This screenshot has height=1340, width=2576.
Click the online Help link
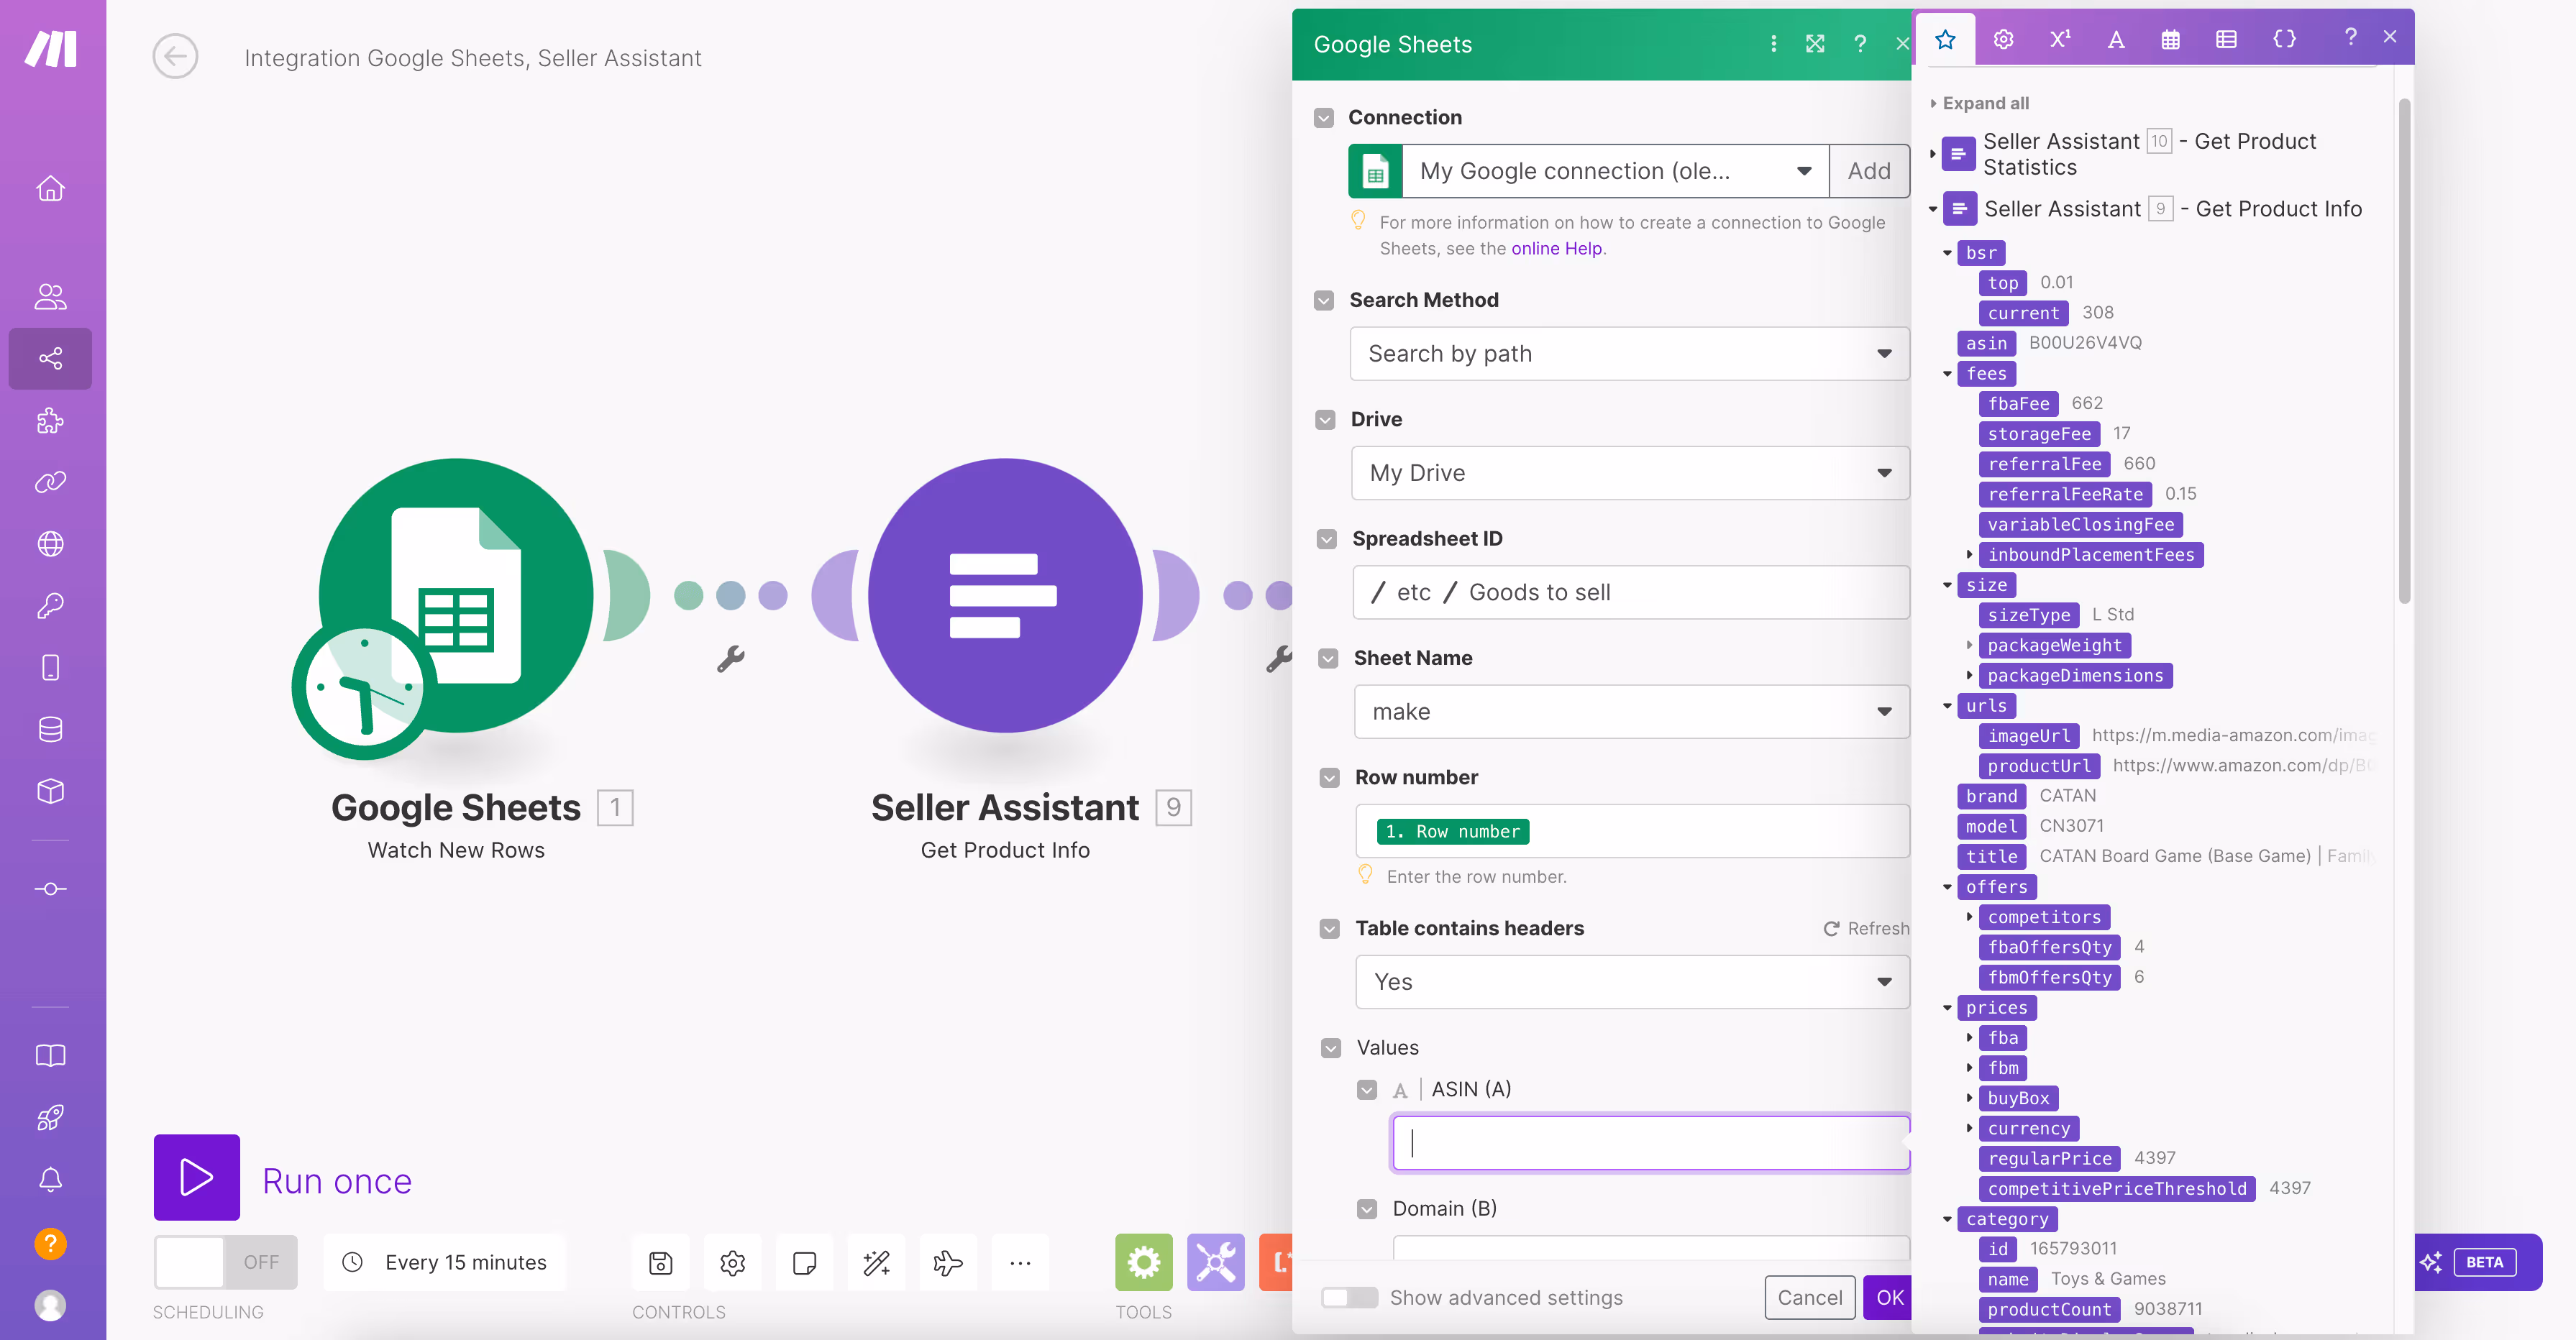[1556, 248]
